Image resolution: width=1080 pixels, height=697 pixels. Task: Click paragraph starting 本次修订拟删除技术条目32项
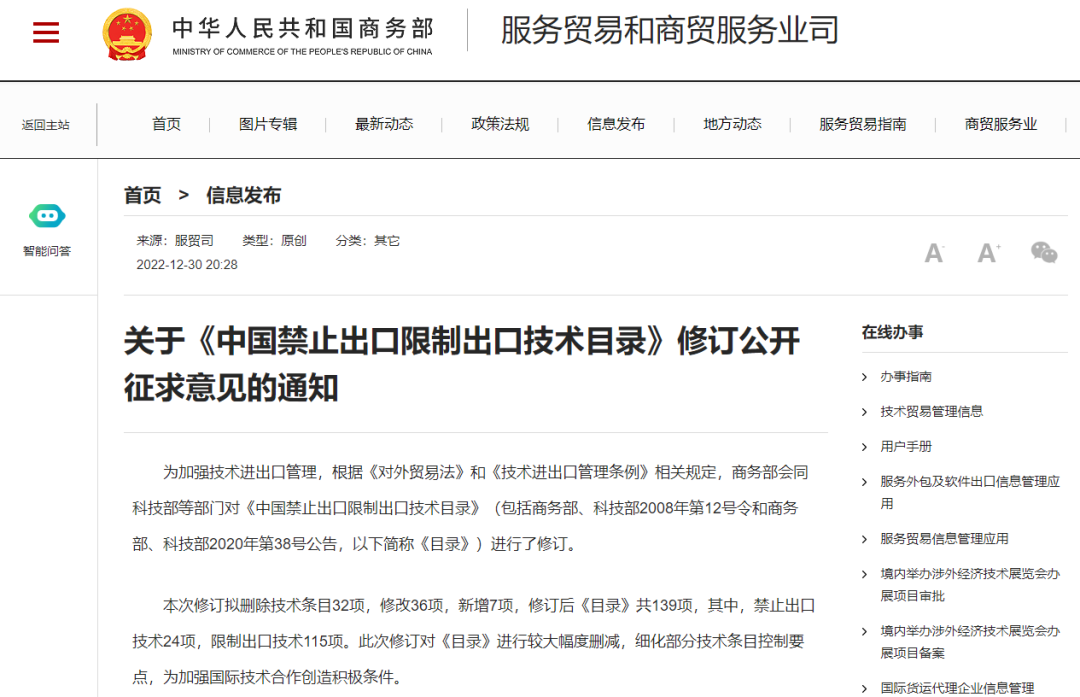tap(474, 641)
